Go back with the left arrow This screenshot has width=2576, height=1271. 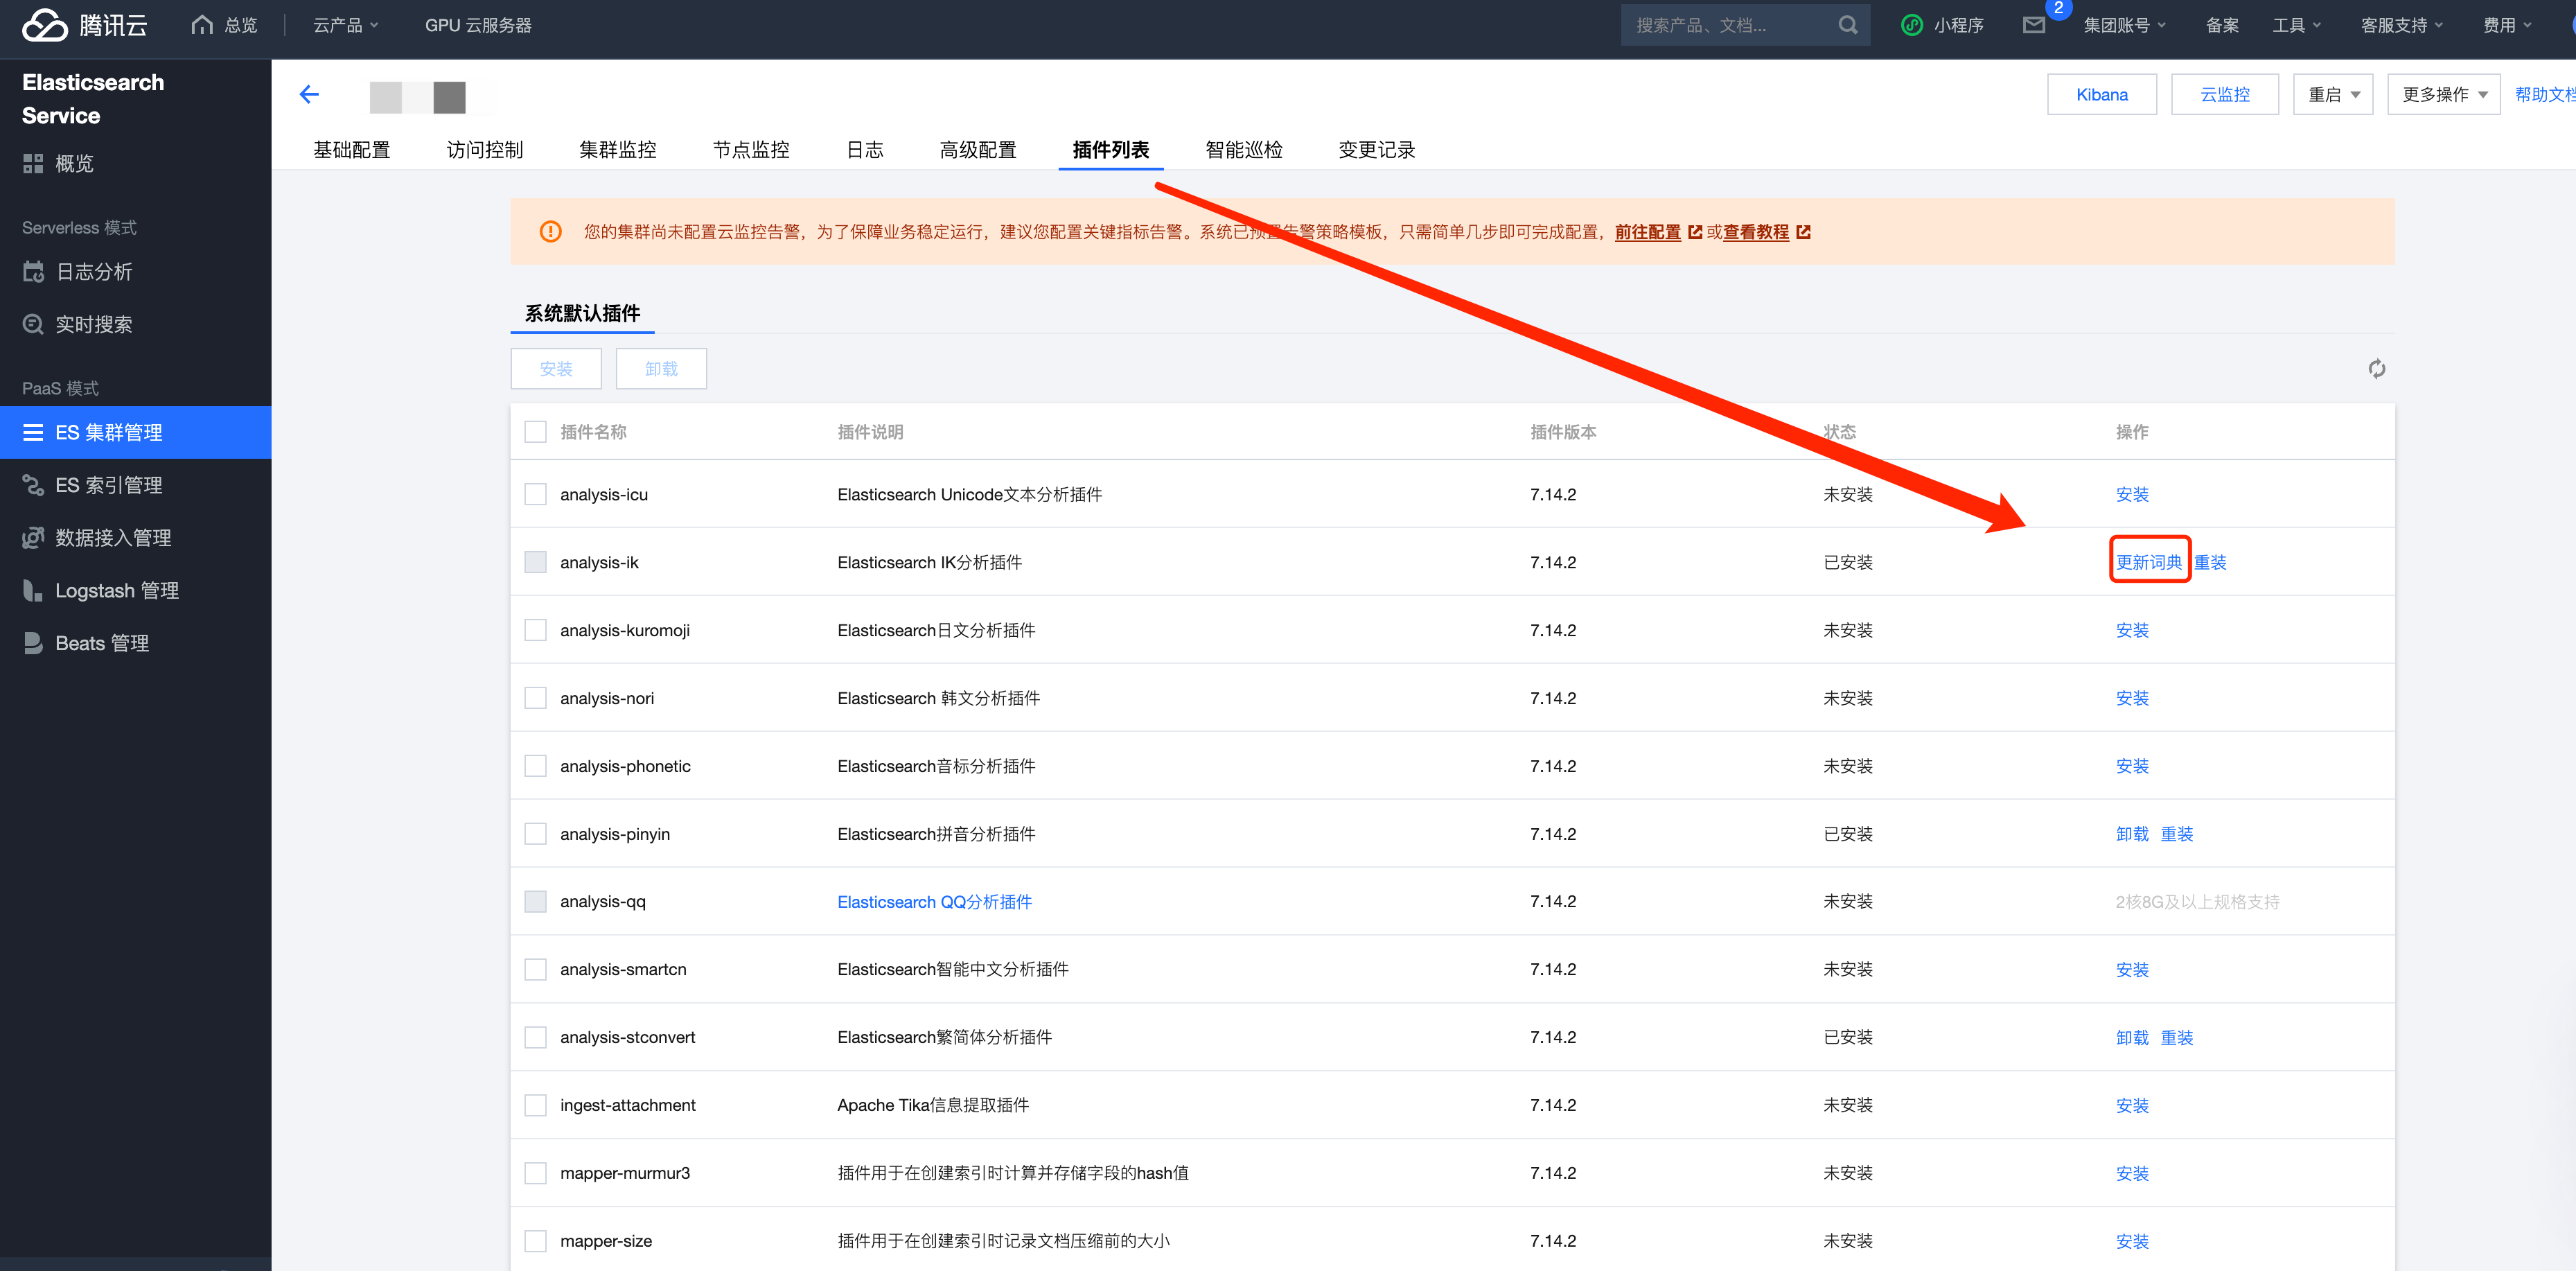[309, 95]
